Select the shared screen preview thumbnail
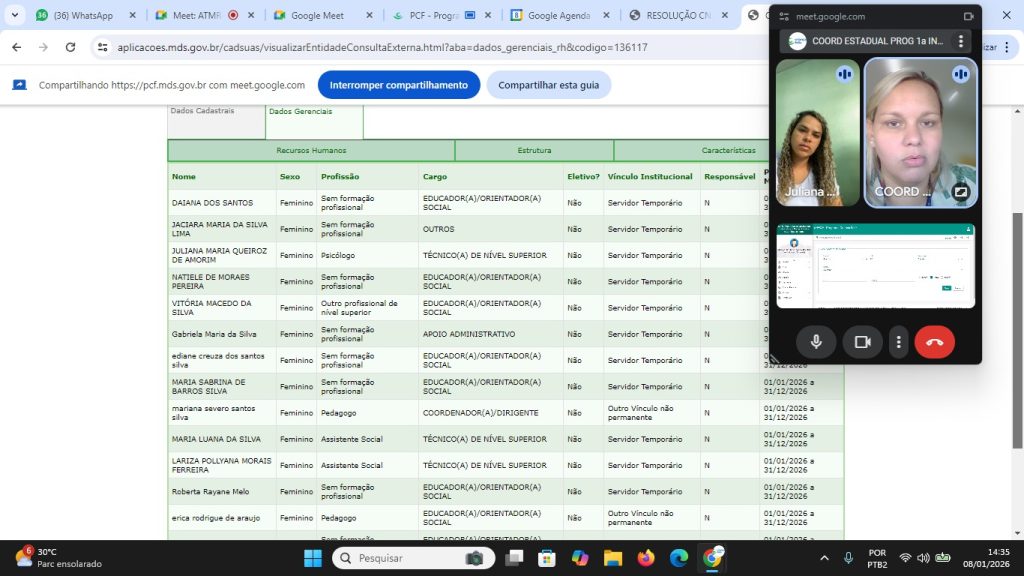 point(875,265)
